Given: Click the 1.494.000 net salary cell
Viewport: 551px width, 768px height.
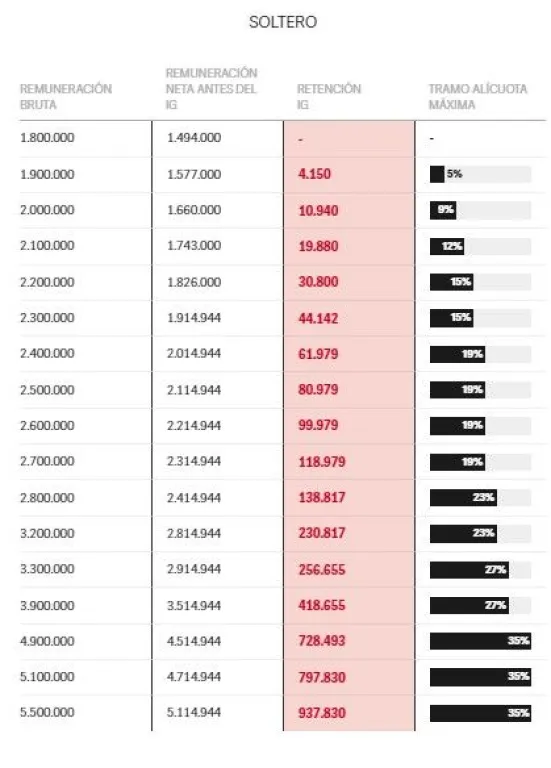Looking at the screenshot, I should 194,138.
